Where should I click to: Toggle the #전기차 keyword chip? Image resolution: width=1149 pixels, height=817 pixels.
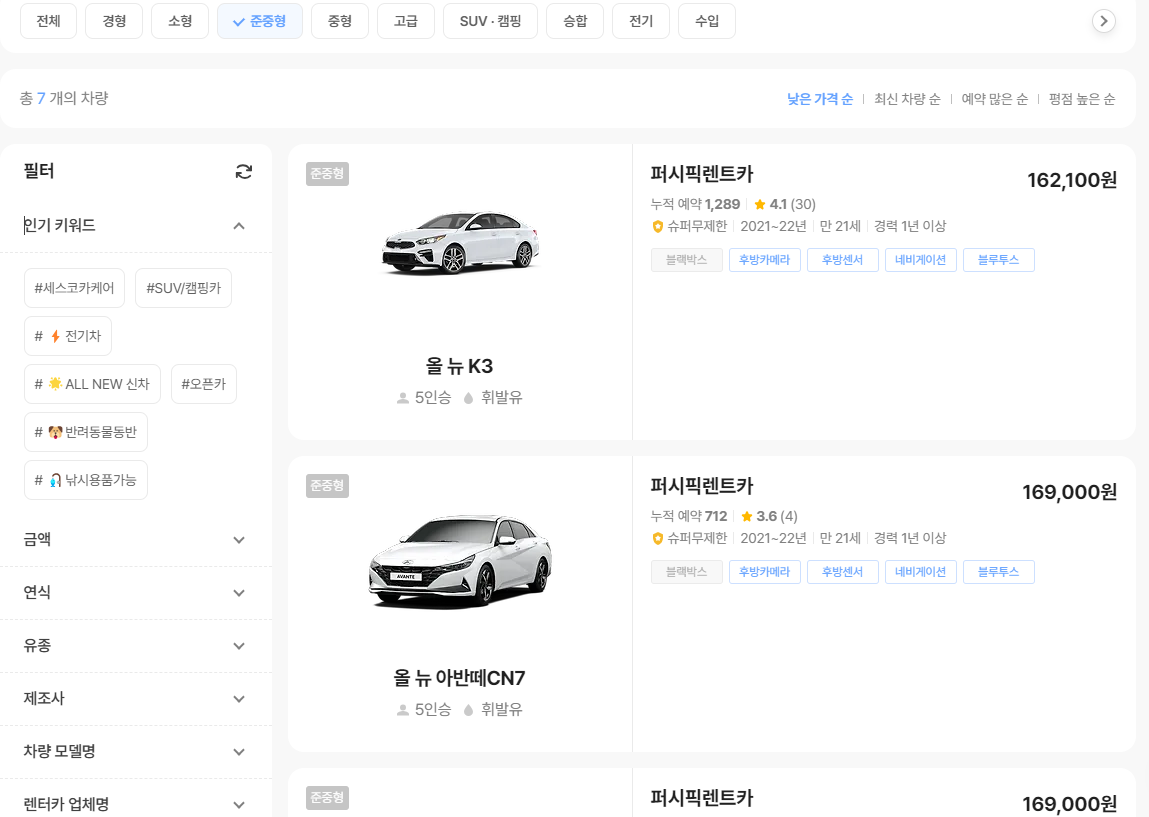coord(68,336)
